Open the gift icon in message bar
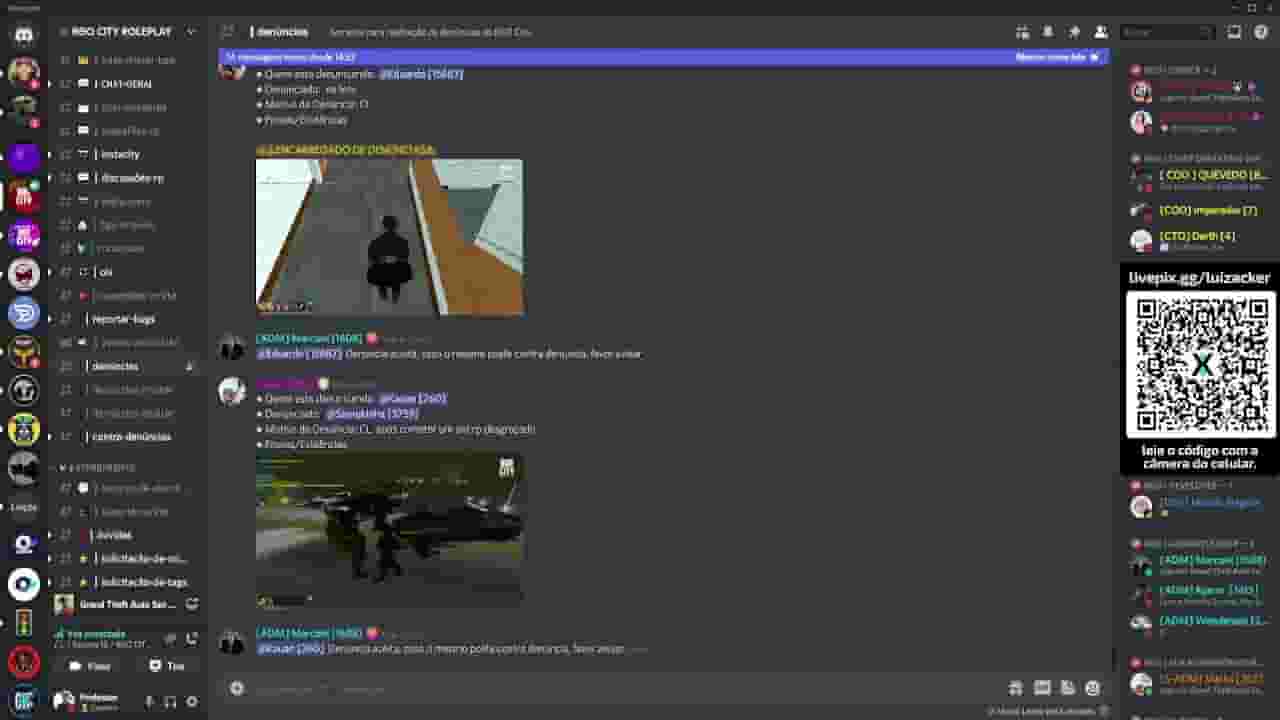The height and width of the screenshot is (720, 1280). [x=1015, y=688]
